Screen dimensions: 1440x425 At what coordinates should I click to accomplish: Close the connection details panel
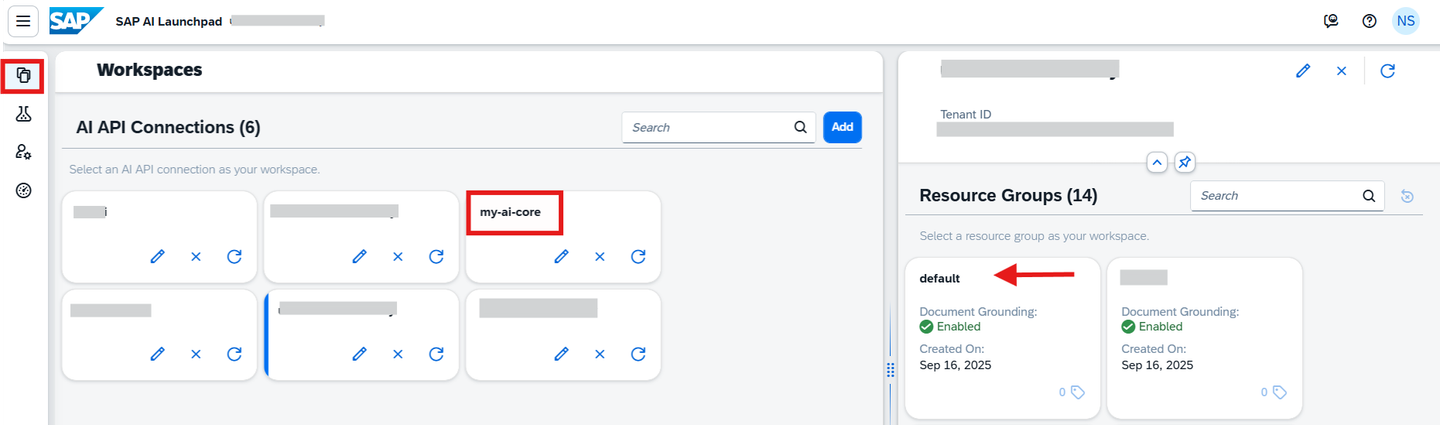(x=1342, y=71)
